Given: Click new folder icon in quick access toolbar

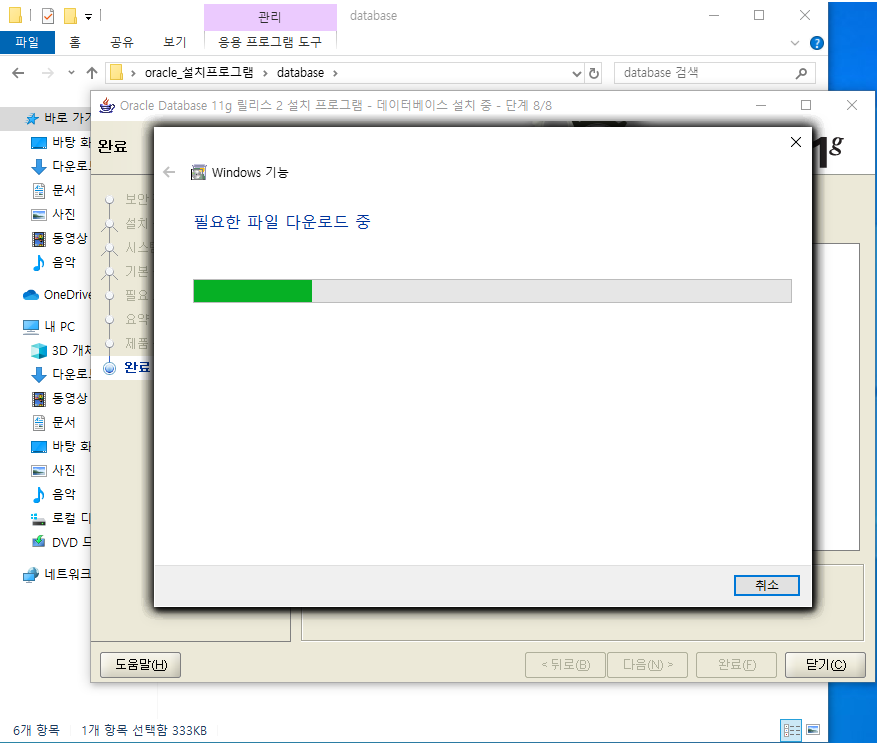Looking at the screenshot, I should [x=70, y=16].
